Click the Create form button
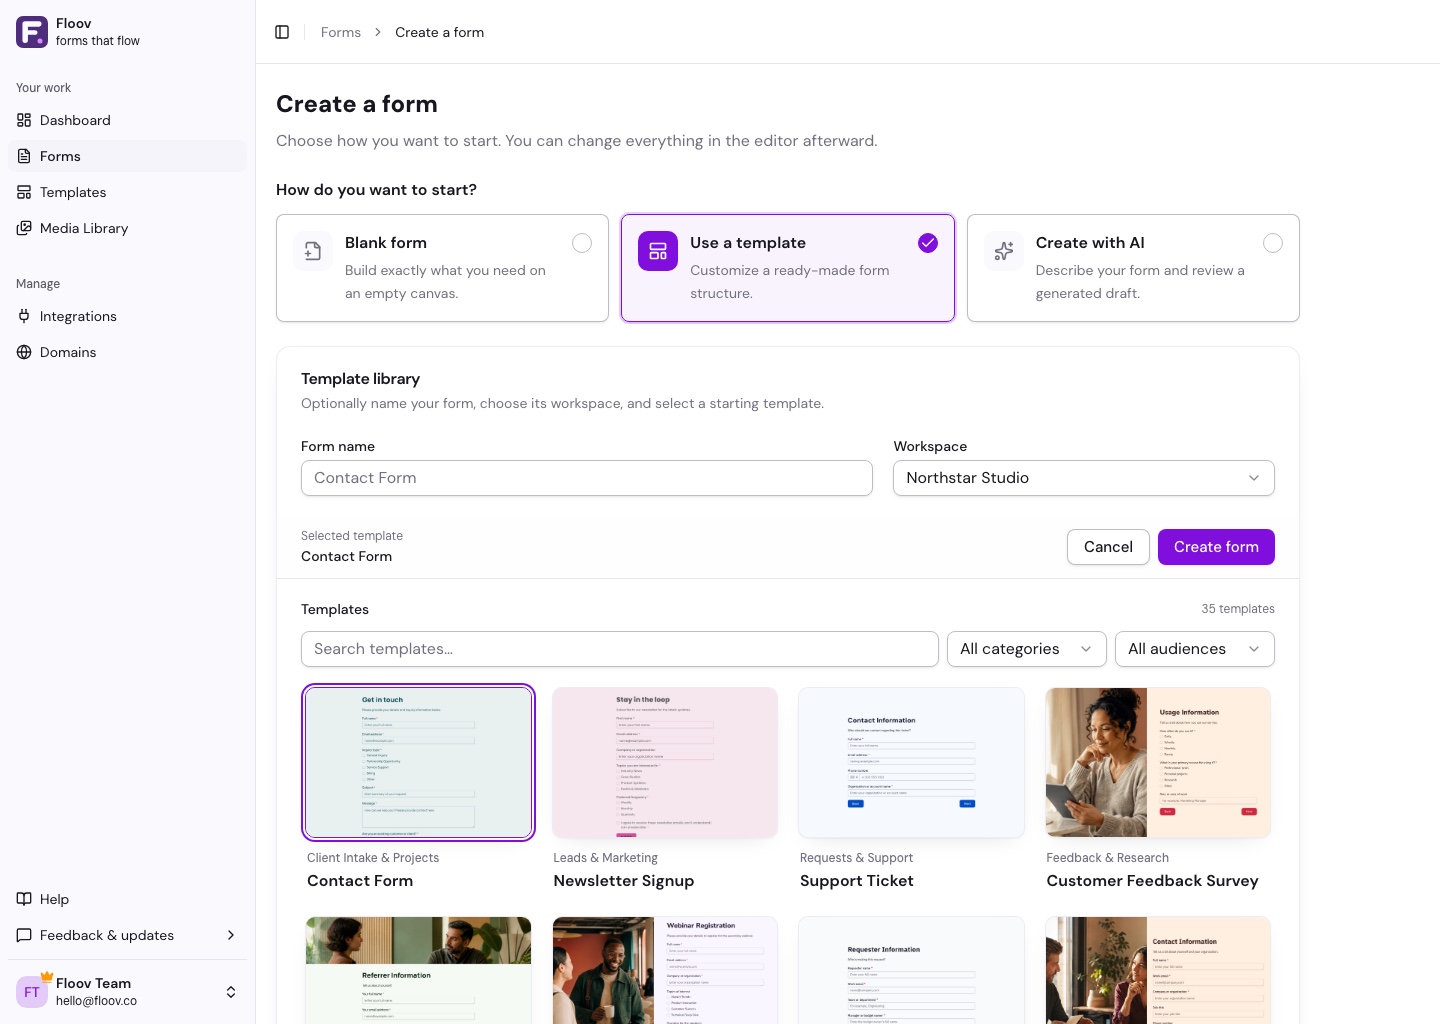Image resolution: width=1440 pixels, height=1024 pixels. (x=1216, y=547)
